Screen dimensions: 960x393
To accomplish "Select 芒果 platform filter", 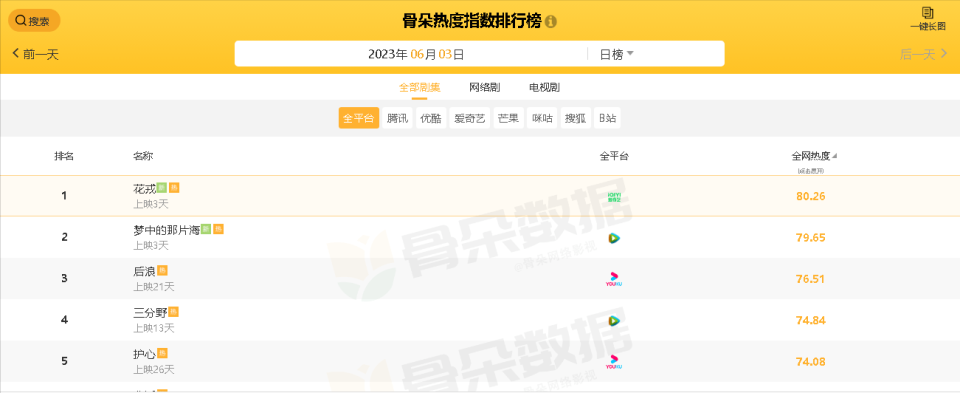I will 508,118.
